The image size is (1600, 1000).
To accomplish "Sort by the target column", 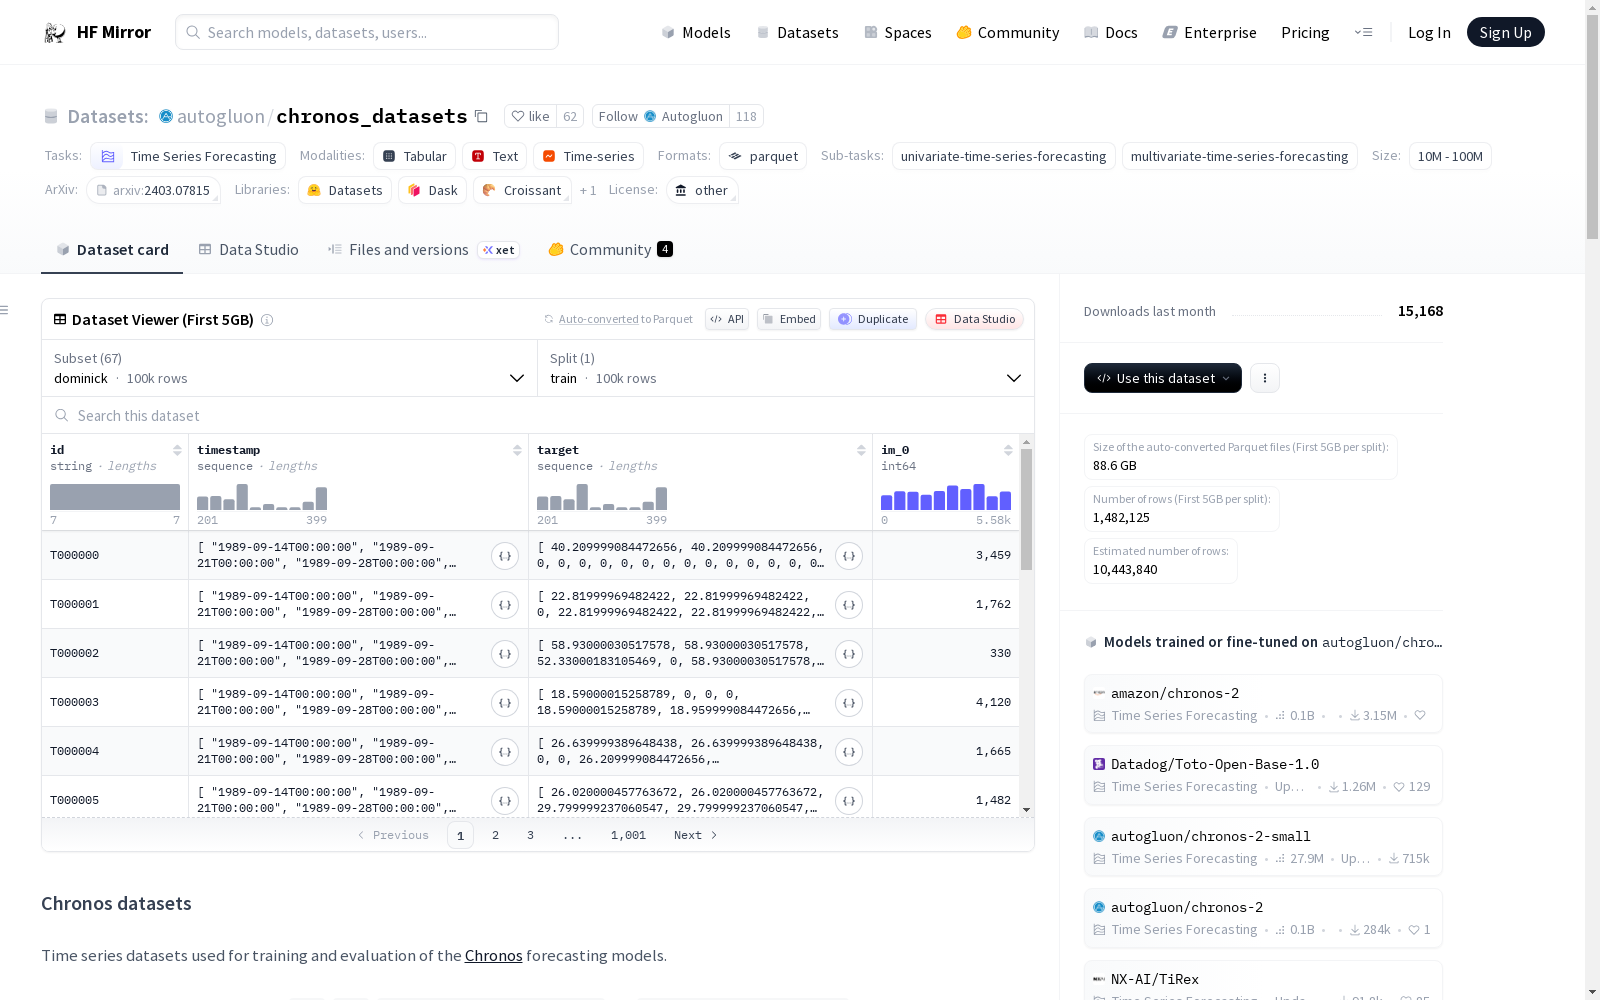I will [861, 450].
